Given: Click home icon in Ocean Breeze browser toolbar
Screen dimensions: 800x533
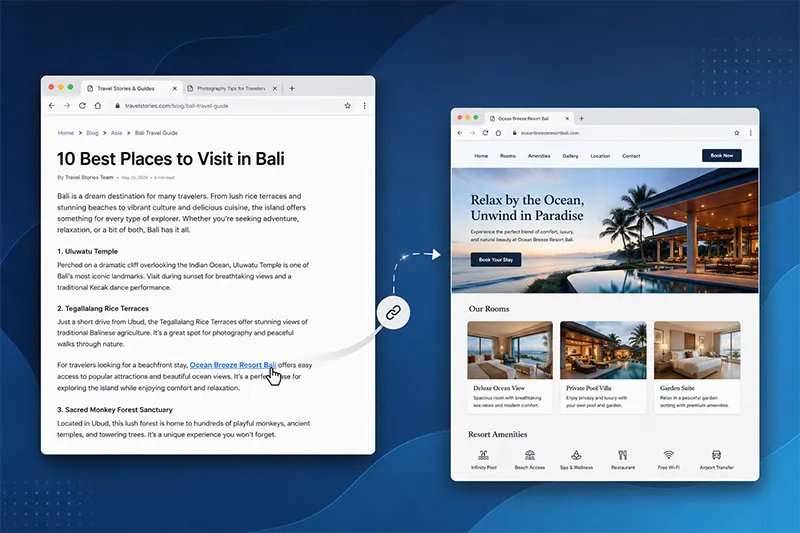Looking at the screenshot, I should [x=498, y=133].
